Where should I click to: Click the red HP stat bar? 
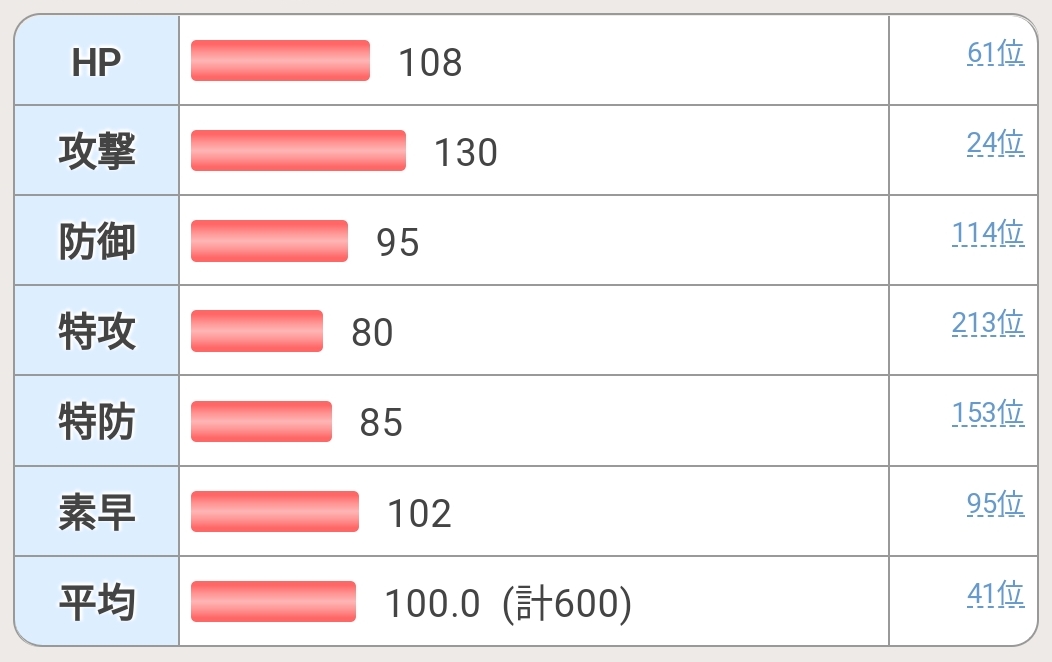point(280,60)
